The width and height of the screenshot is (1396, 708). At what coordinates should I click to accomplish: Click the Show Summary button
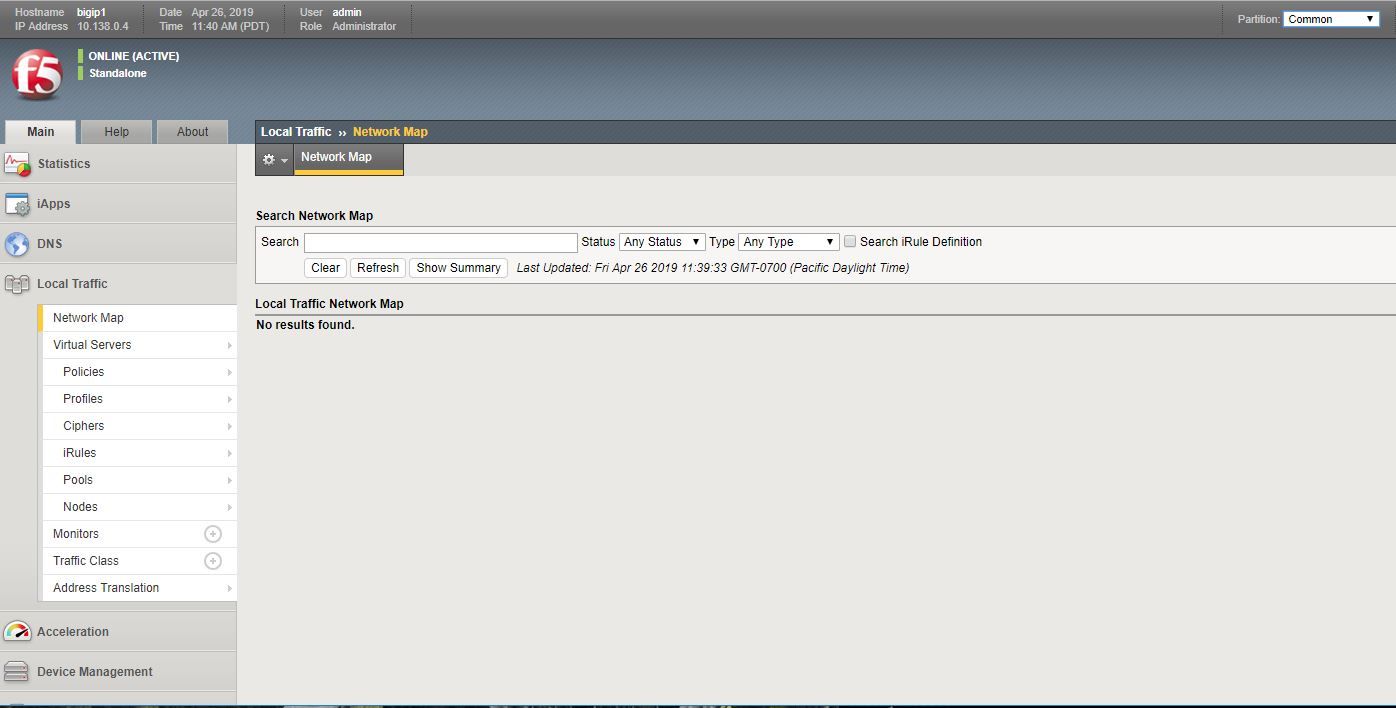pos(458,267)
